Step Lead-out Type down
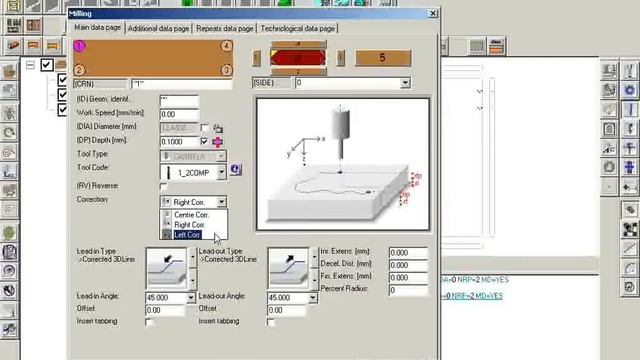 coord(314,279)
